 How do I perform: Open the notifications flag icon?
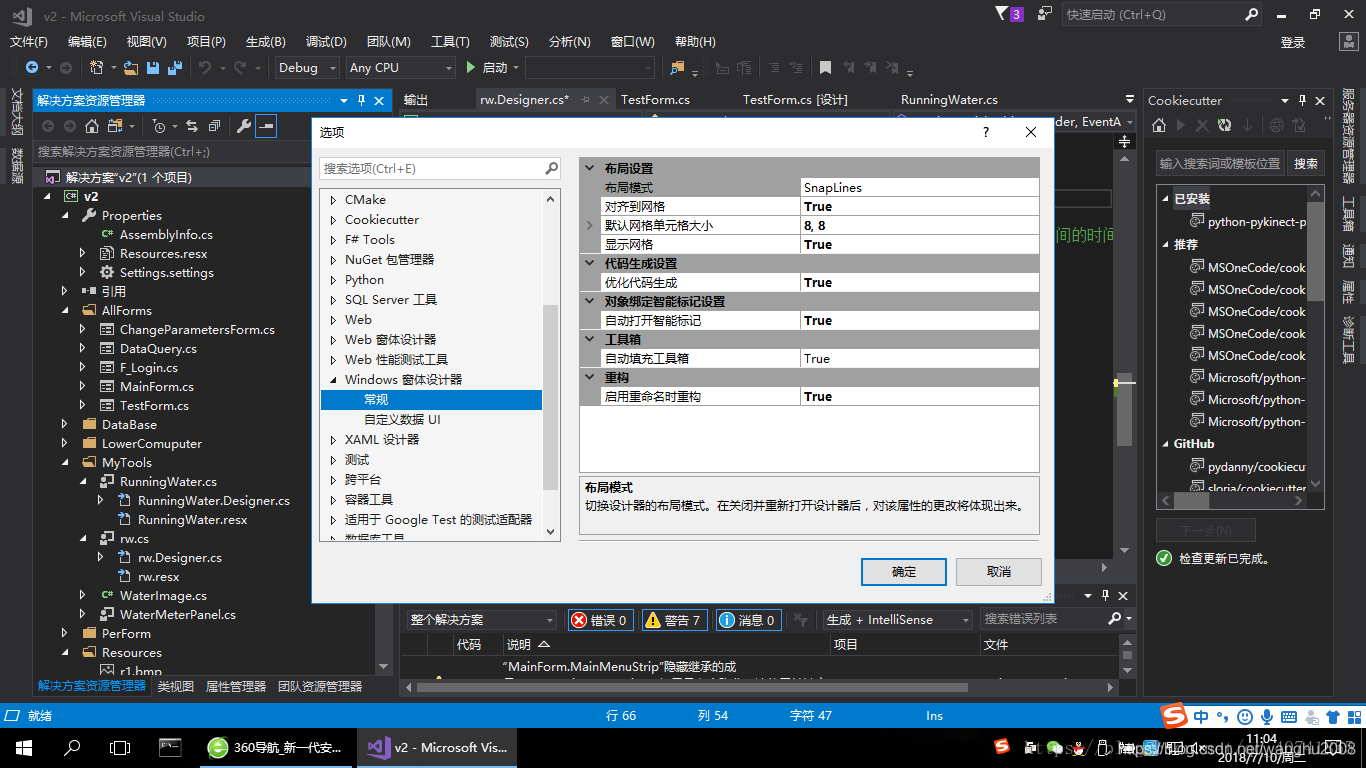tap(1002, 14)
